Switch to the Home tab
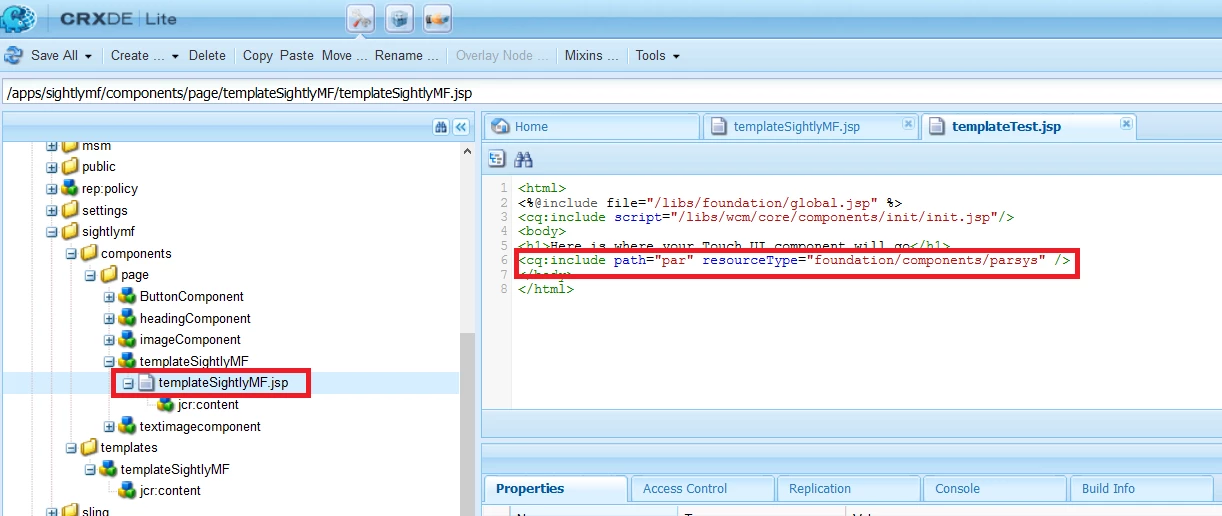This screenshot has height=516, width=1222. click(592, 127)
